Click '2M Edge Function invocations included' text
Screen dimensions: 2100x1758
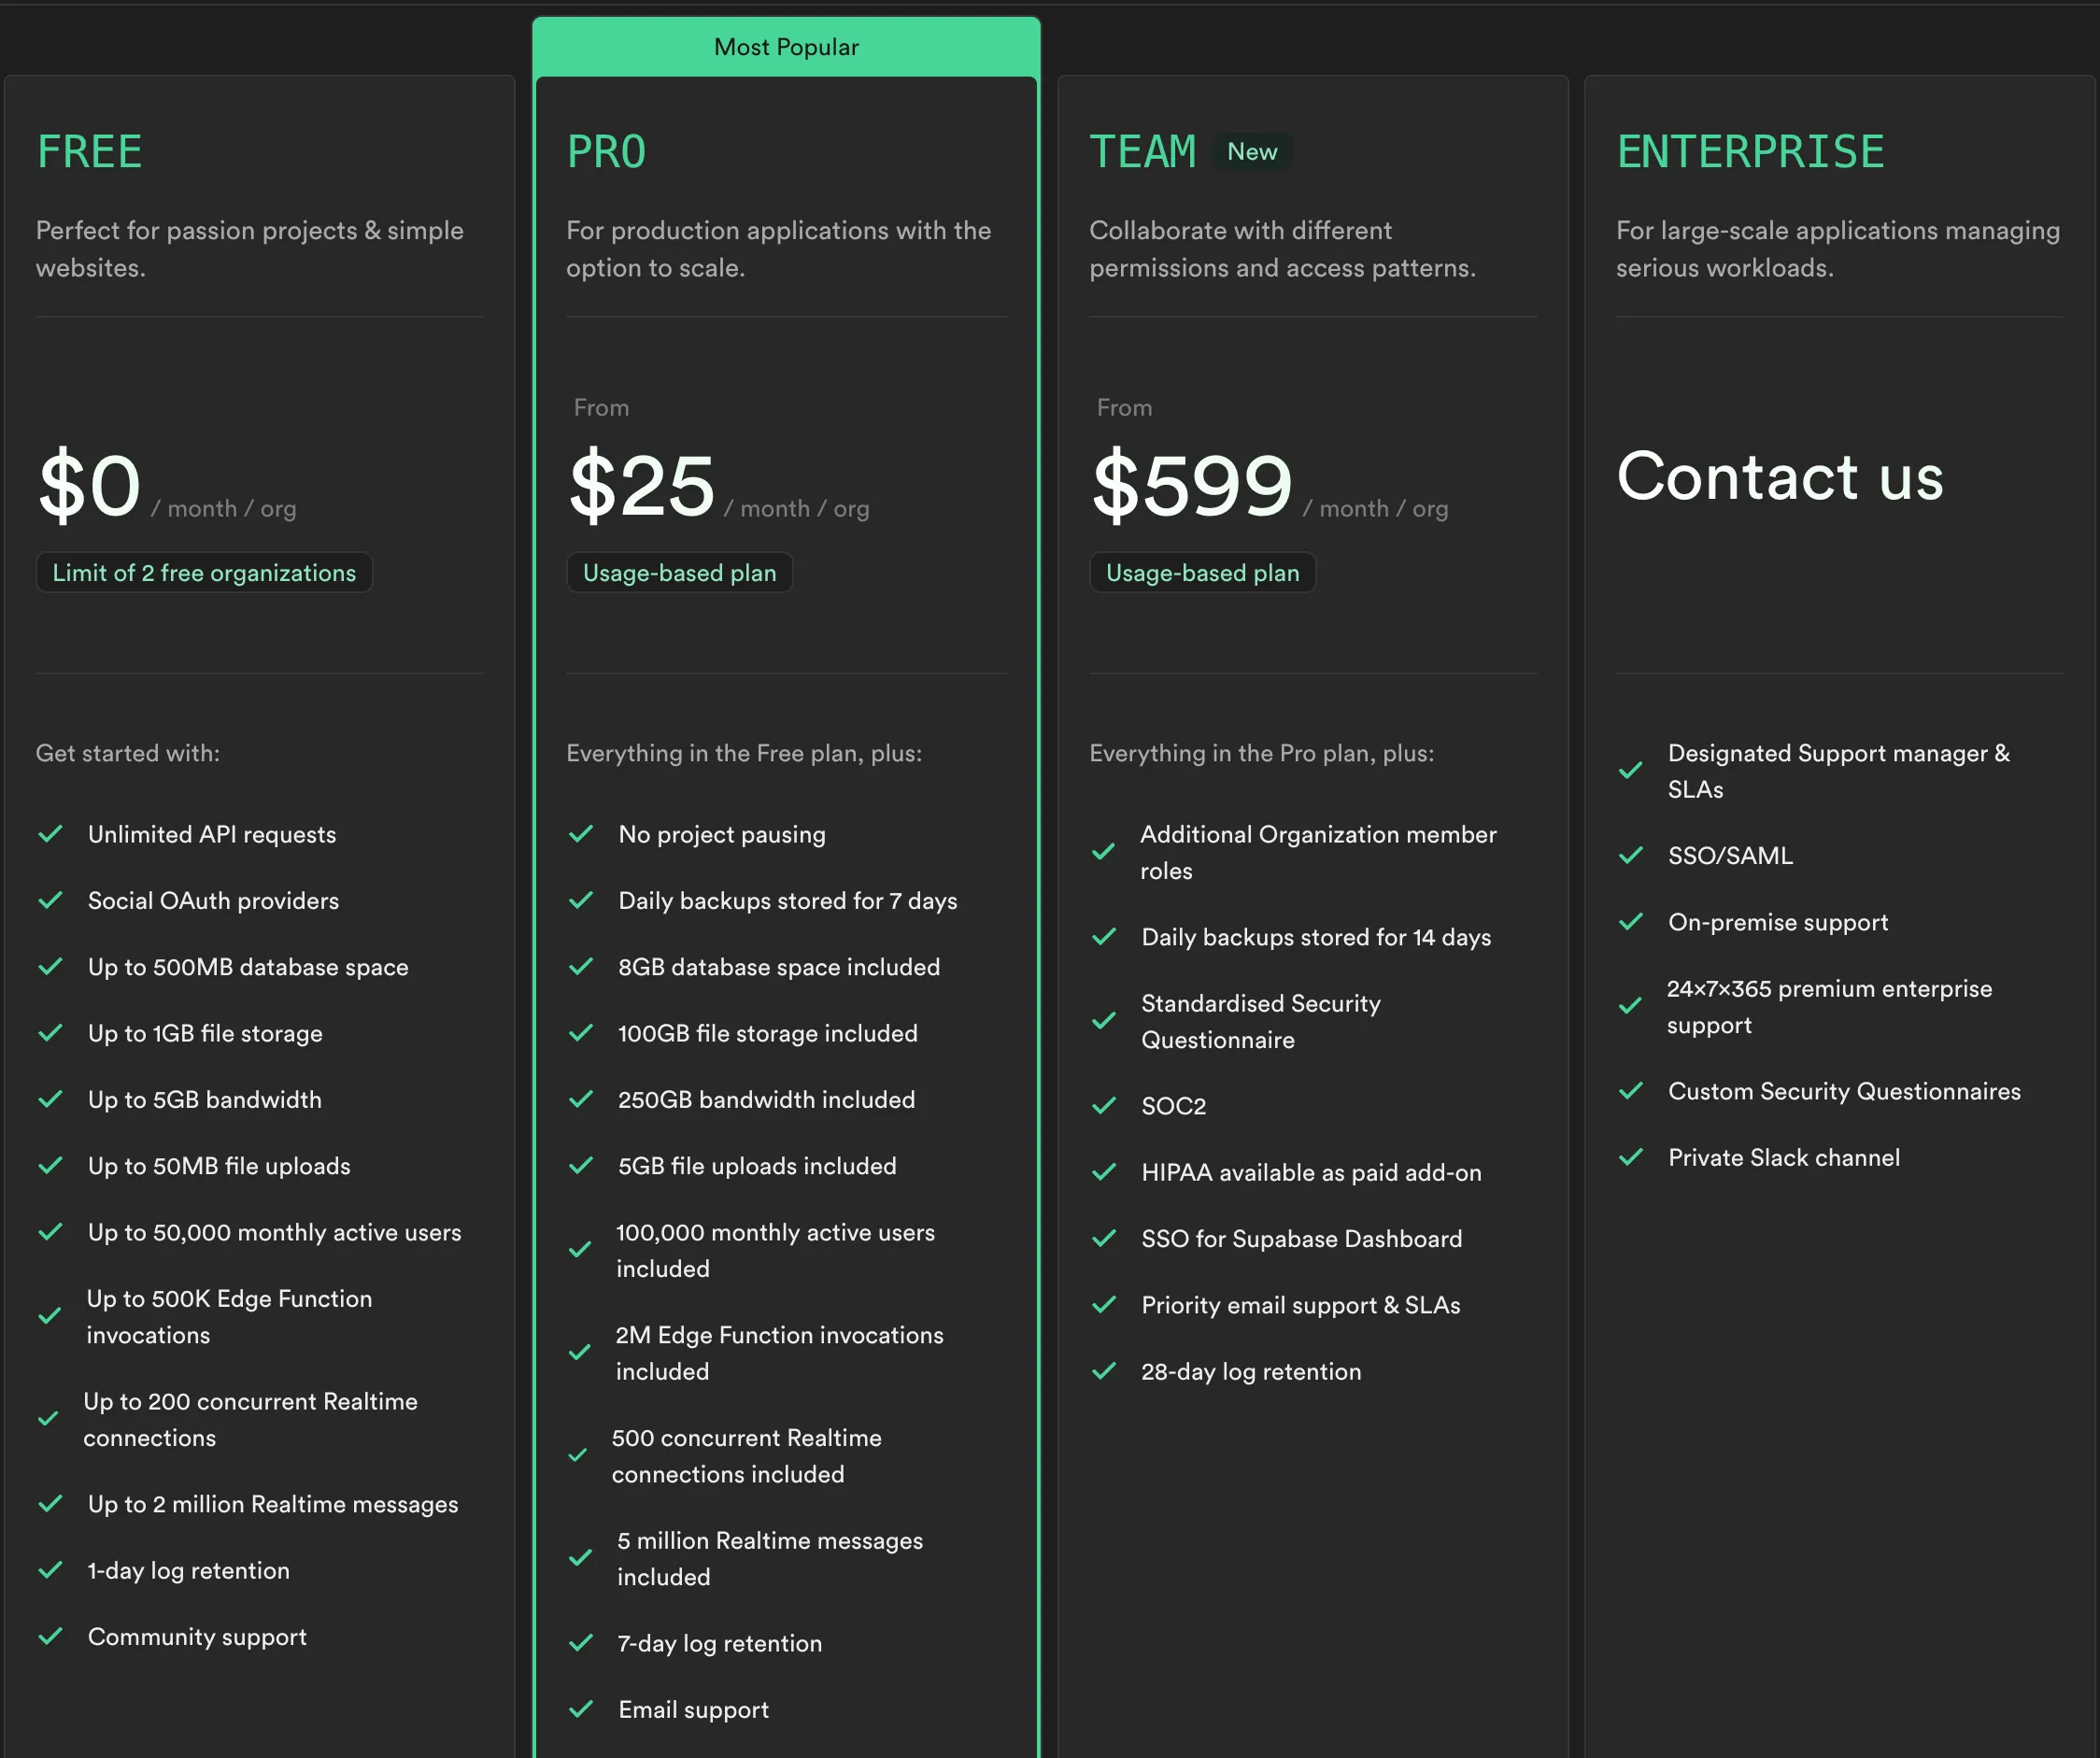point(779,1353)
